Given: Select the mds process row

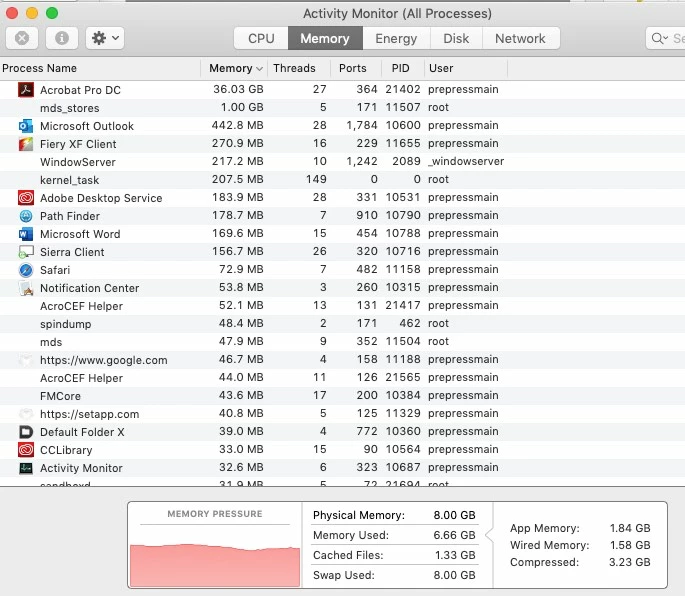Looking at the screenshot, I should [342, 341].
